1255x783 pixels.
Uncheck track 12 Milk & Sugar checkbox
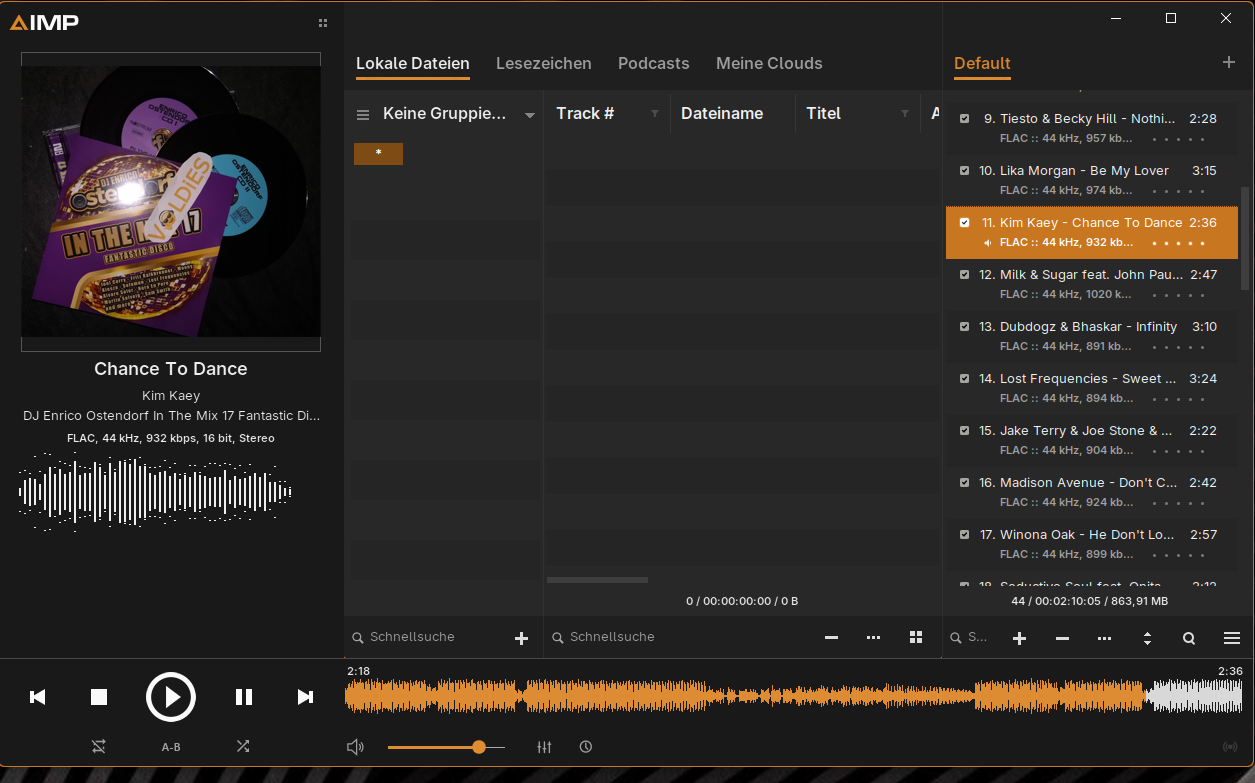(964, 274)
